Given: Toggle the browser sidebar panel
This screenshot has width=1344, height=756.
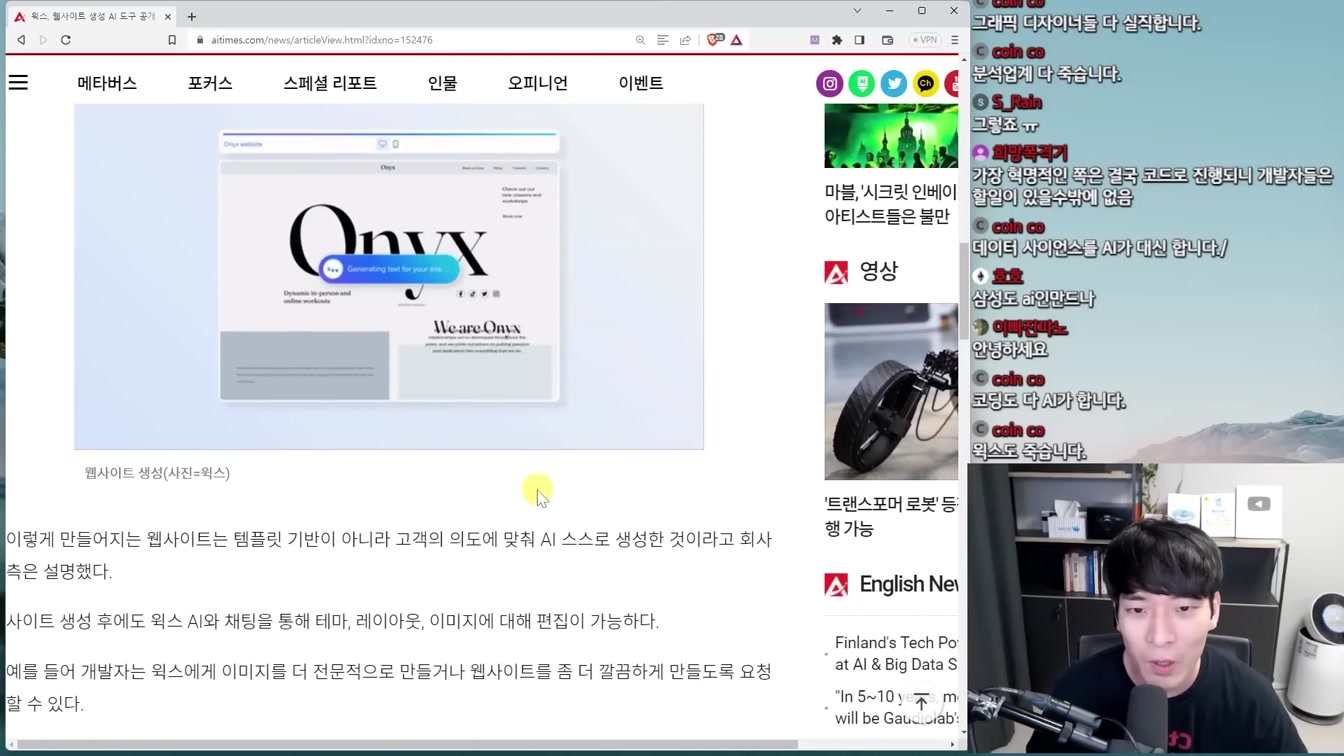Looking at the screenshot, I should point(860,40).
